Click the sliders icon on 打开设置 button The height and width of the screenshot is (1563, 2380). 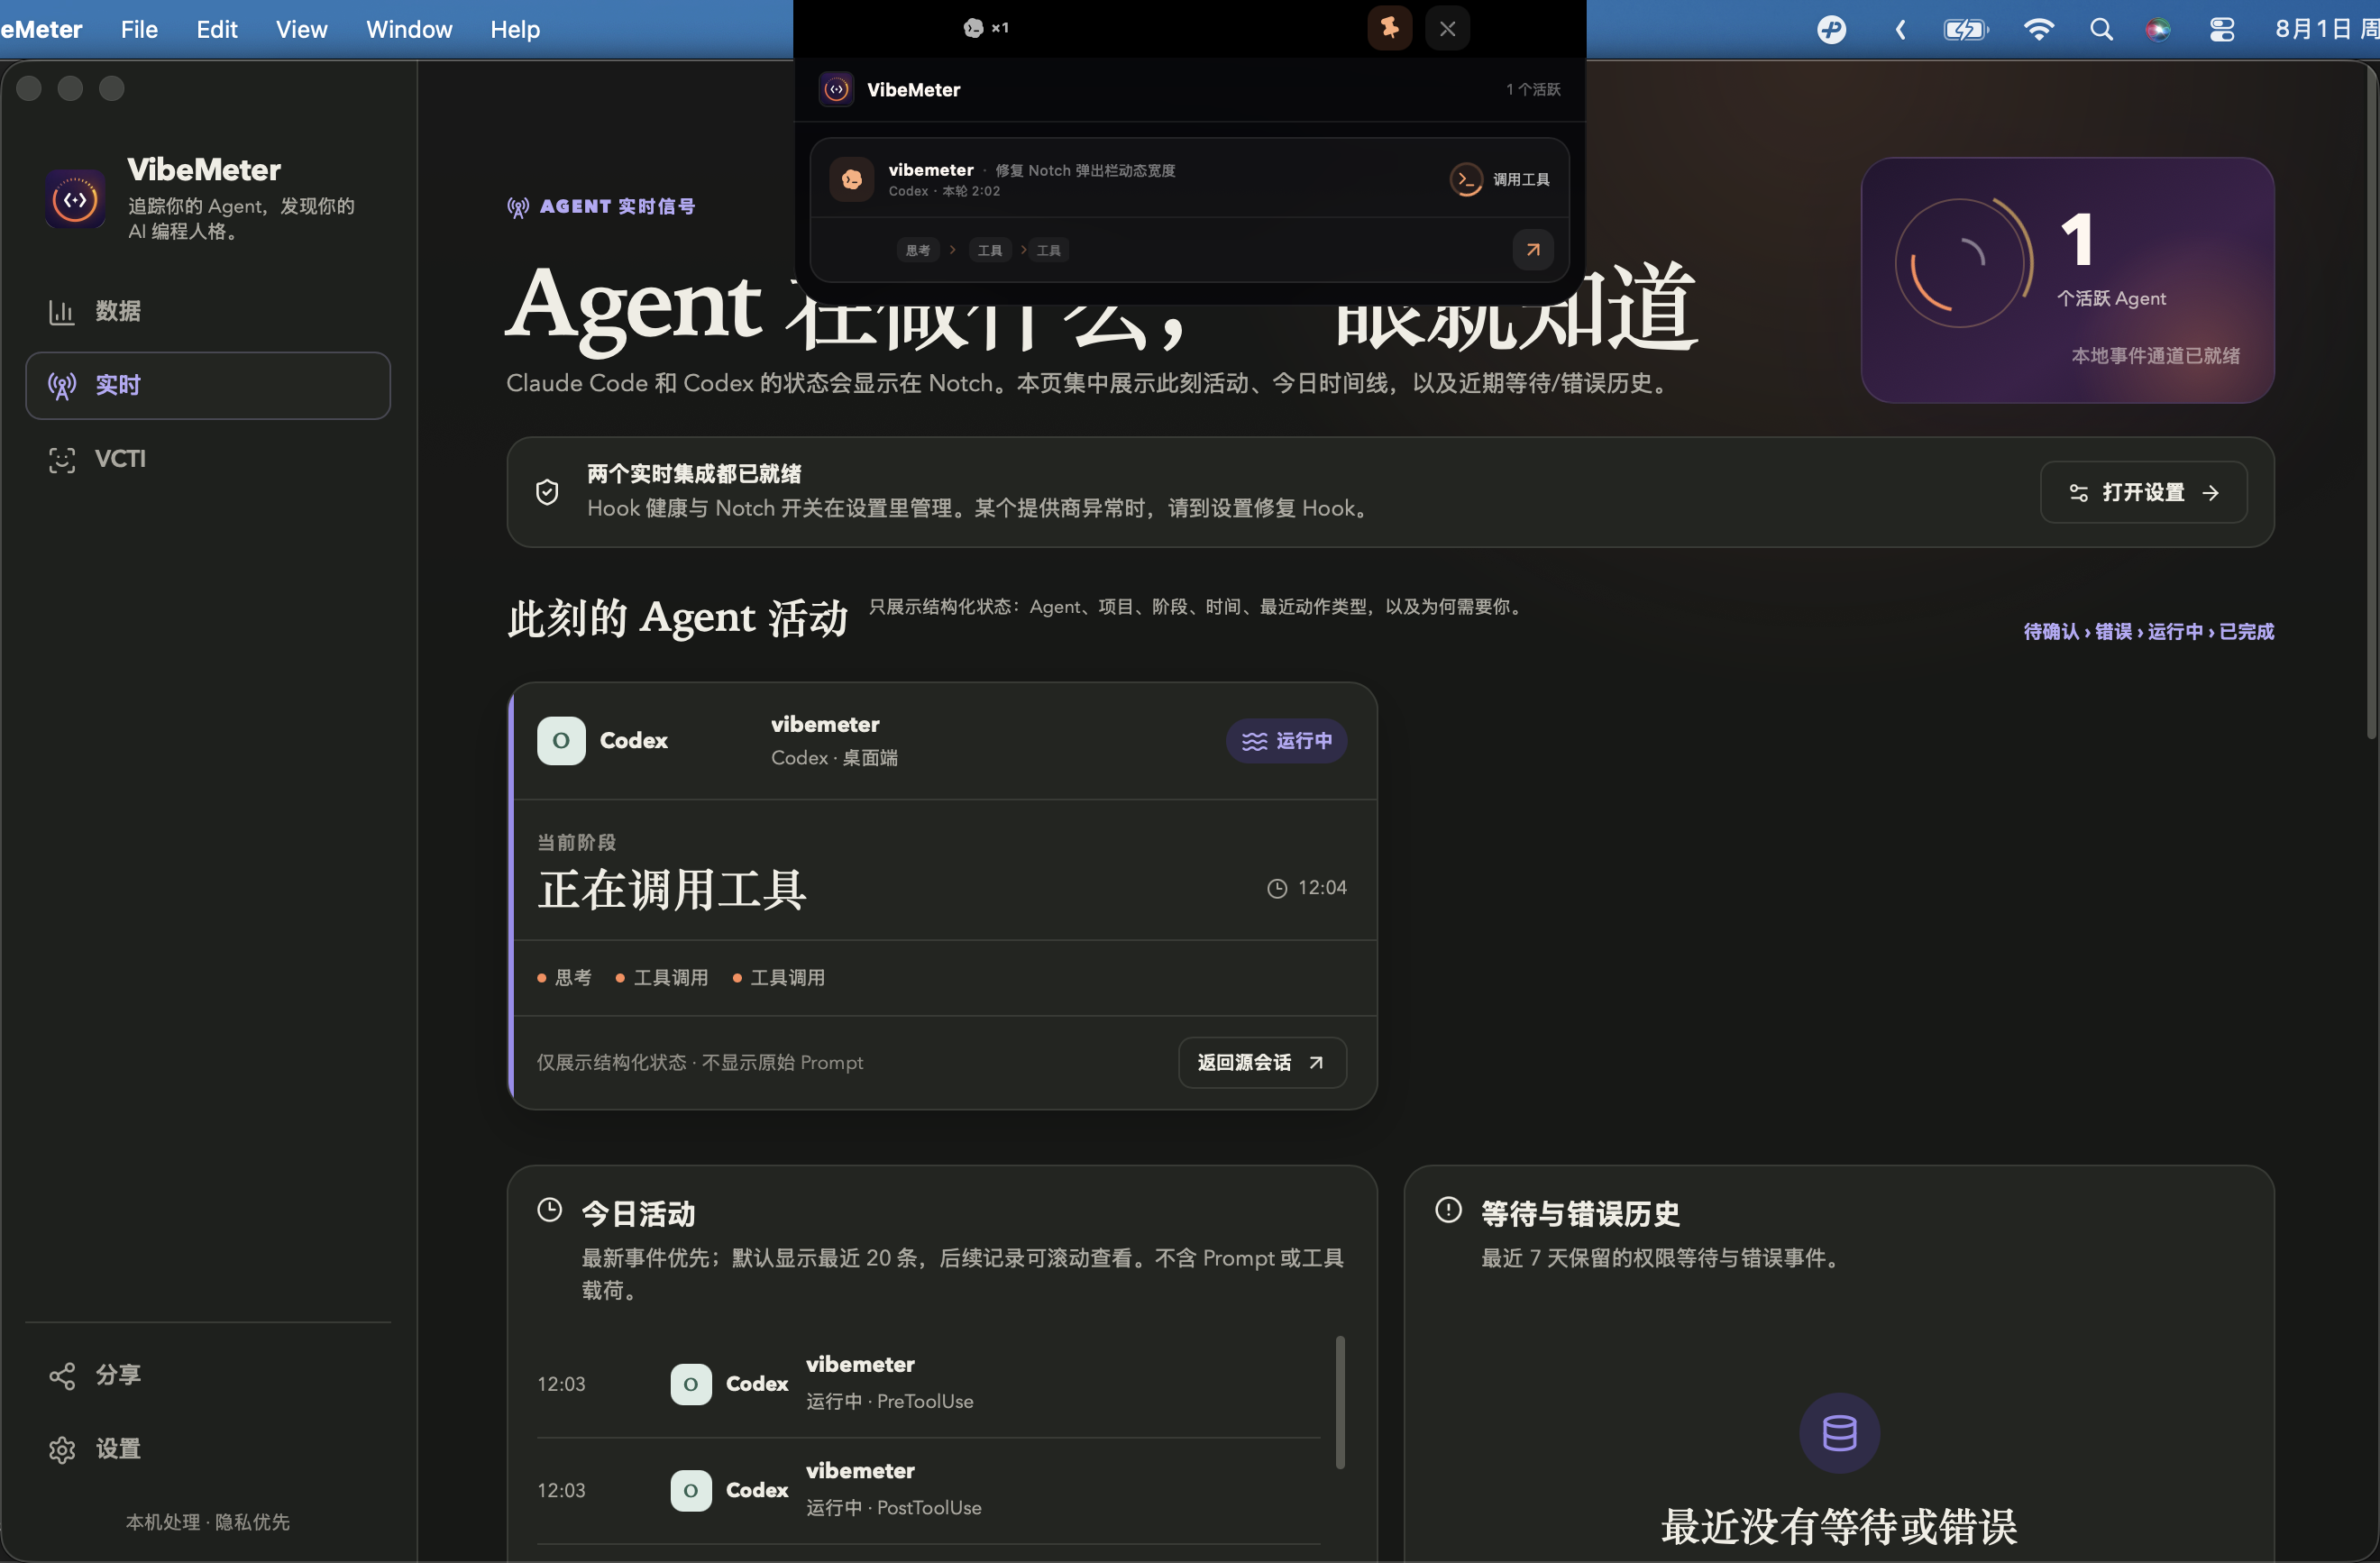pyautogui.click(x=2079, y=493)
